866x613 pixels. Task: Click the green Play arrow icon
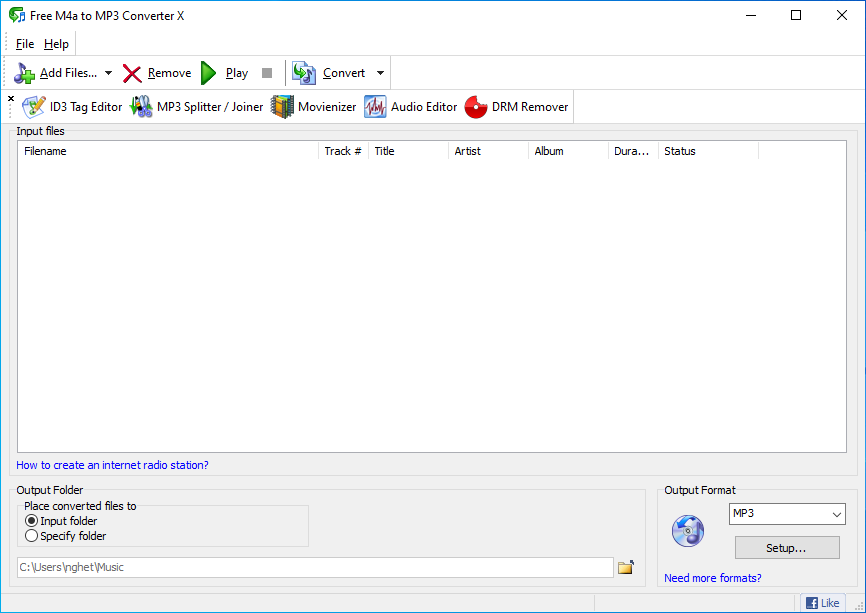point(208,72)
